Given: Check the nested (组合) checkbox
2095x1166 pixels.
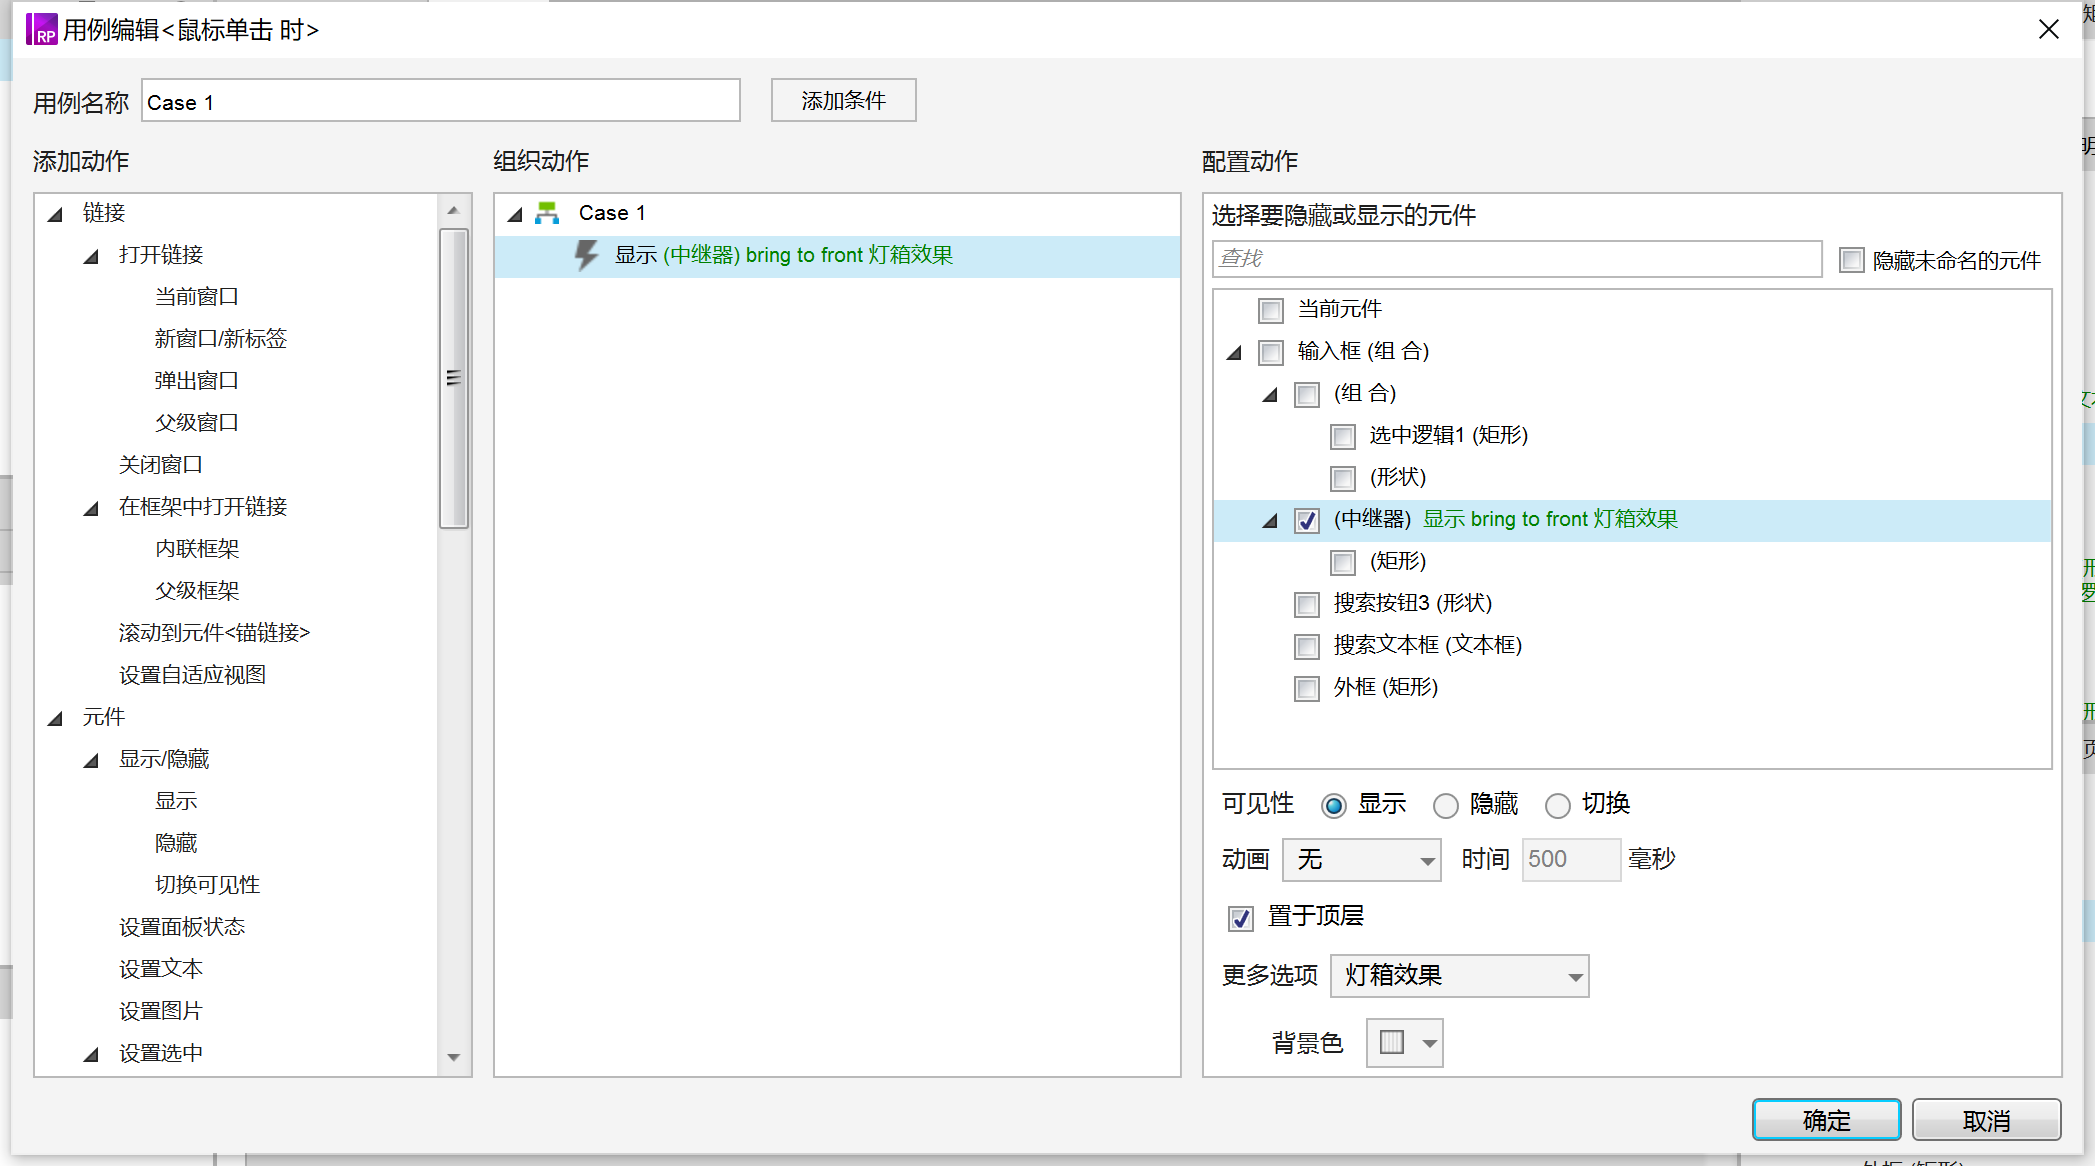Looking at the screenshot, I should pyautogui.click(x=1307, y=394).
